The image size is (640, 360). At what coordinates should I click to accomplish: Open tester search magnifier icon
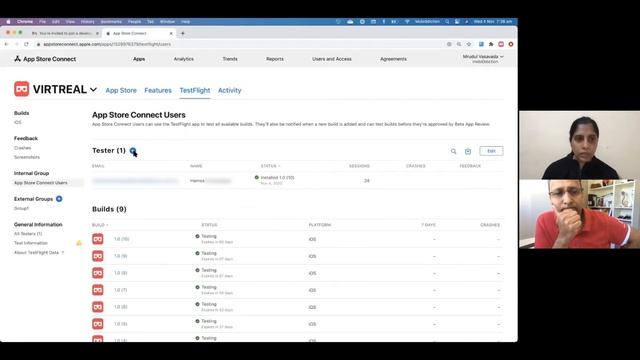453,151
